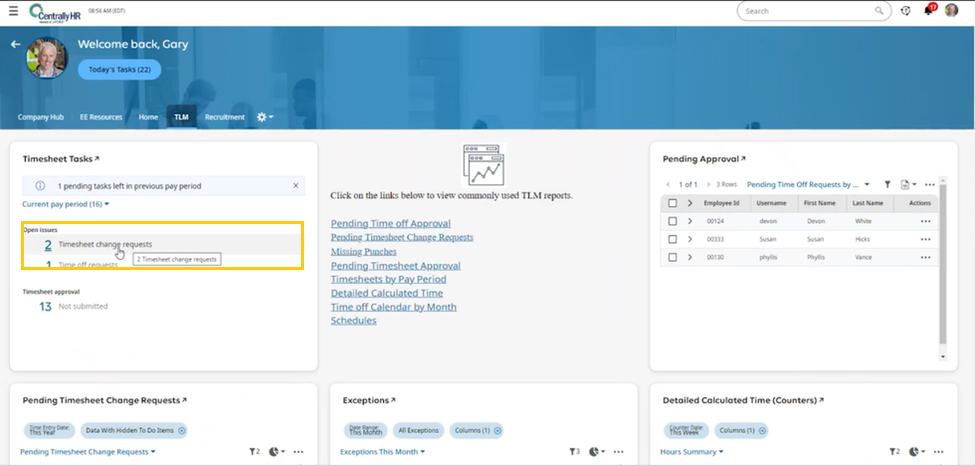Open Pending Time off Approval report
Viewport: 975px width, 465px height.
tap(390, 224)
